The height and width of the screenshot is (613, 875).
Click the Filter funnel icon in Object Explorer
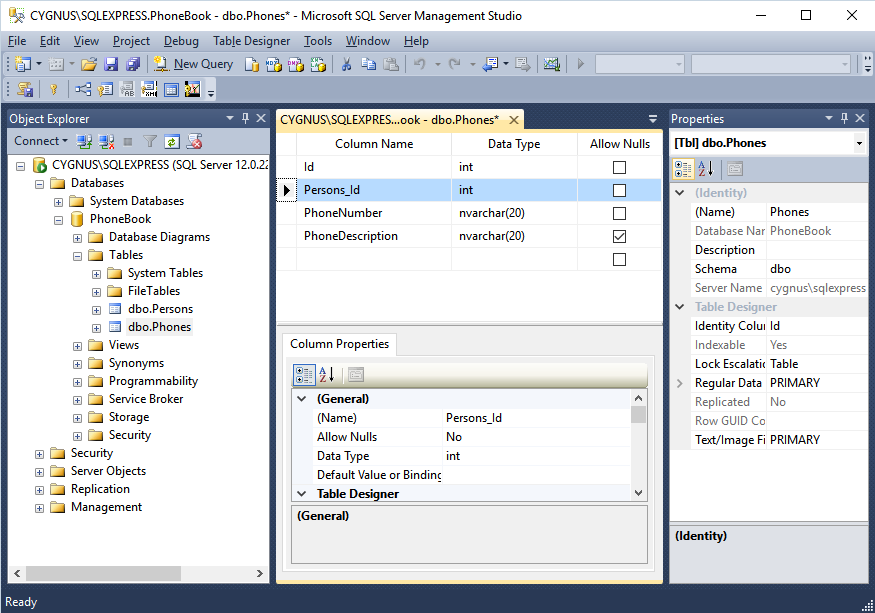(x=150, y=141)
